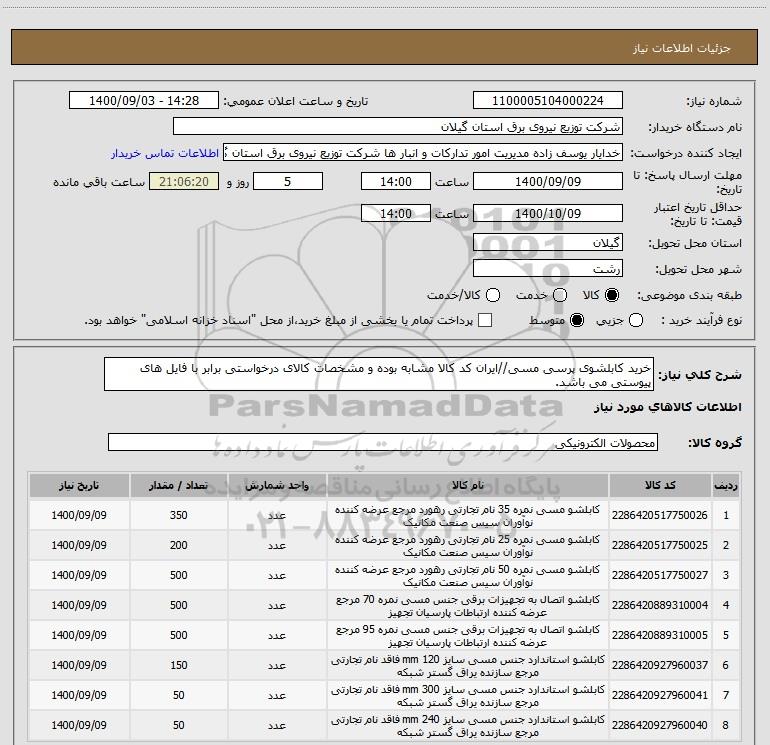Toggle the اسناد خزانه اسلامی payment checkbox
The width and height of the screenshot is (770, 745).
pos(485,320)
